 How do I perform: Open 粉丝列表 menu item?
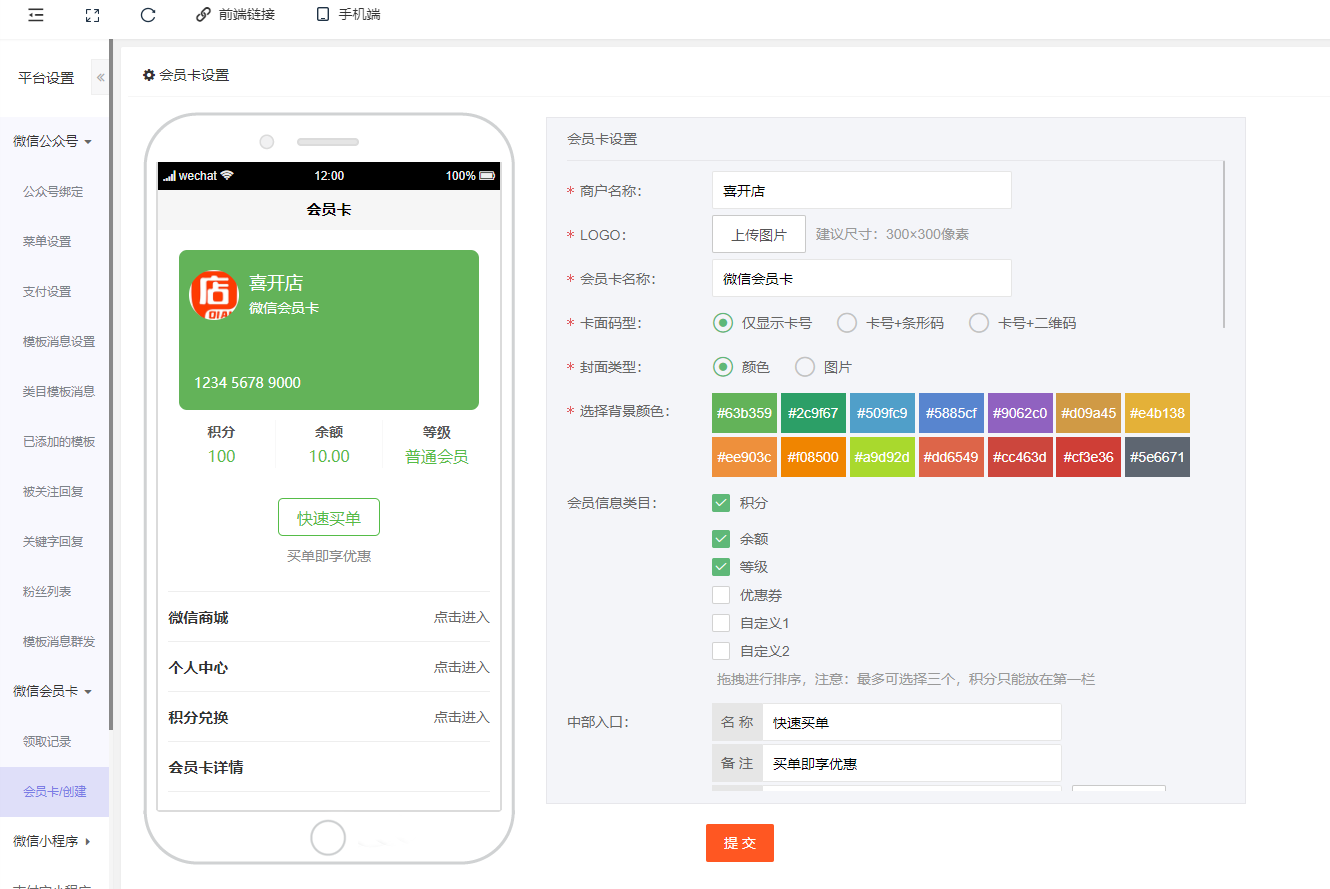click(x=47, y=591)
